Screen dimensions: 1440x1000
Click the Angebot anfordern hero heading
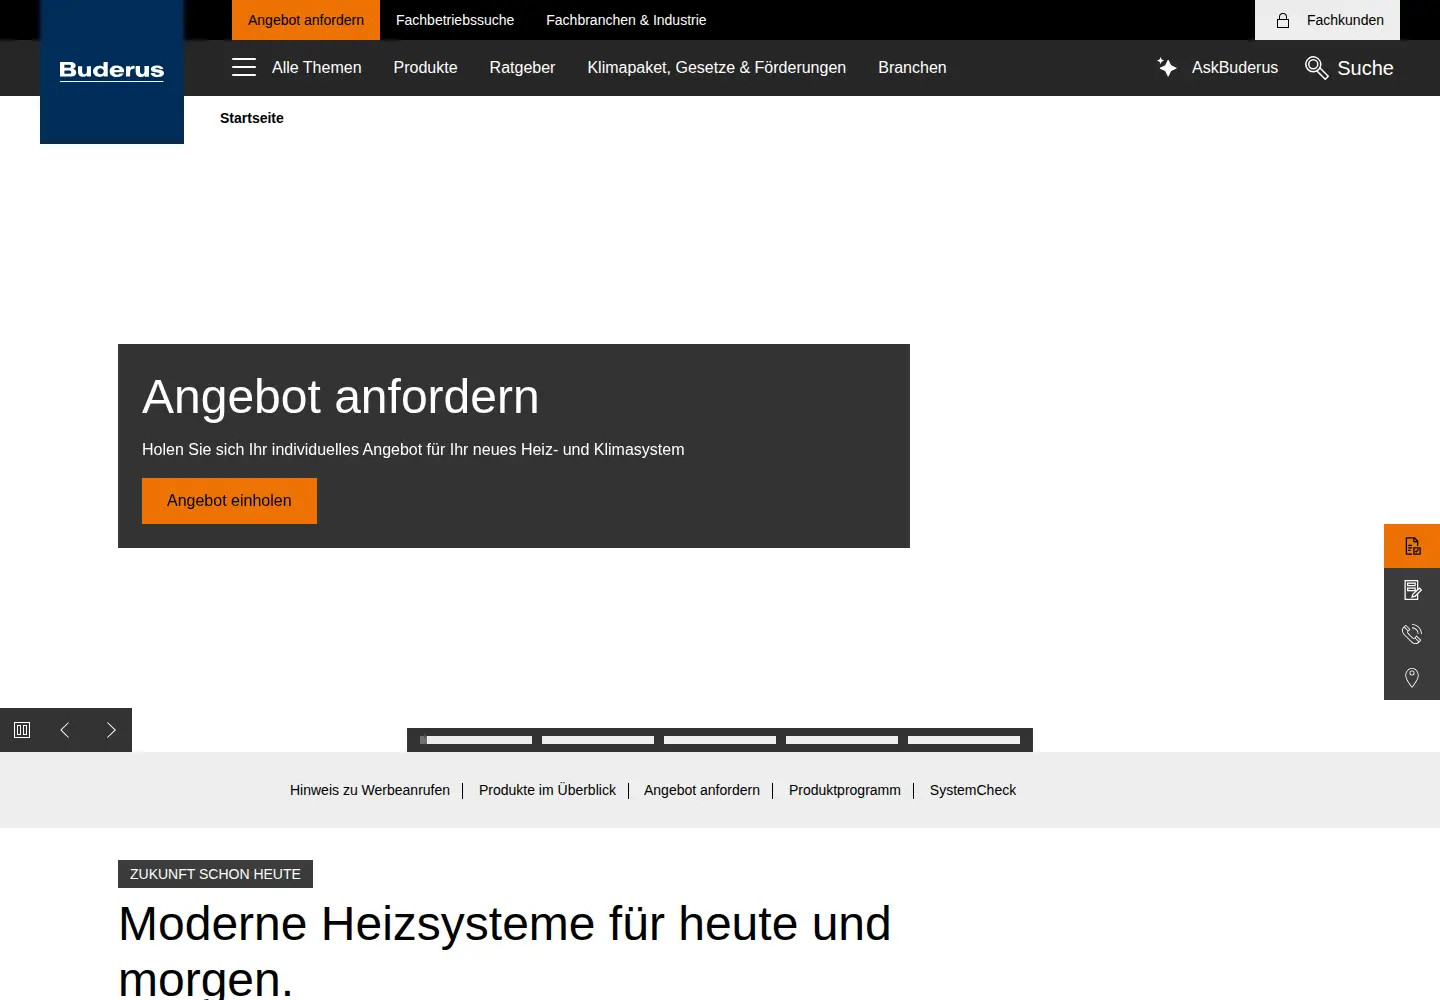pos(341,397)
